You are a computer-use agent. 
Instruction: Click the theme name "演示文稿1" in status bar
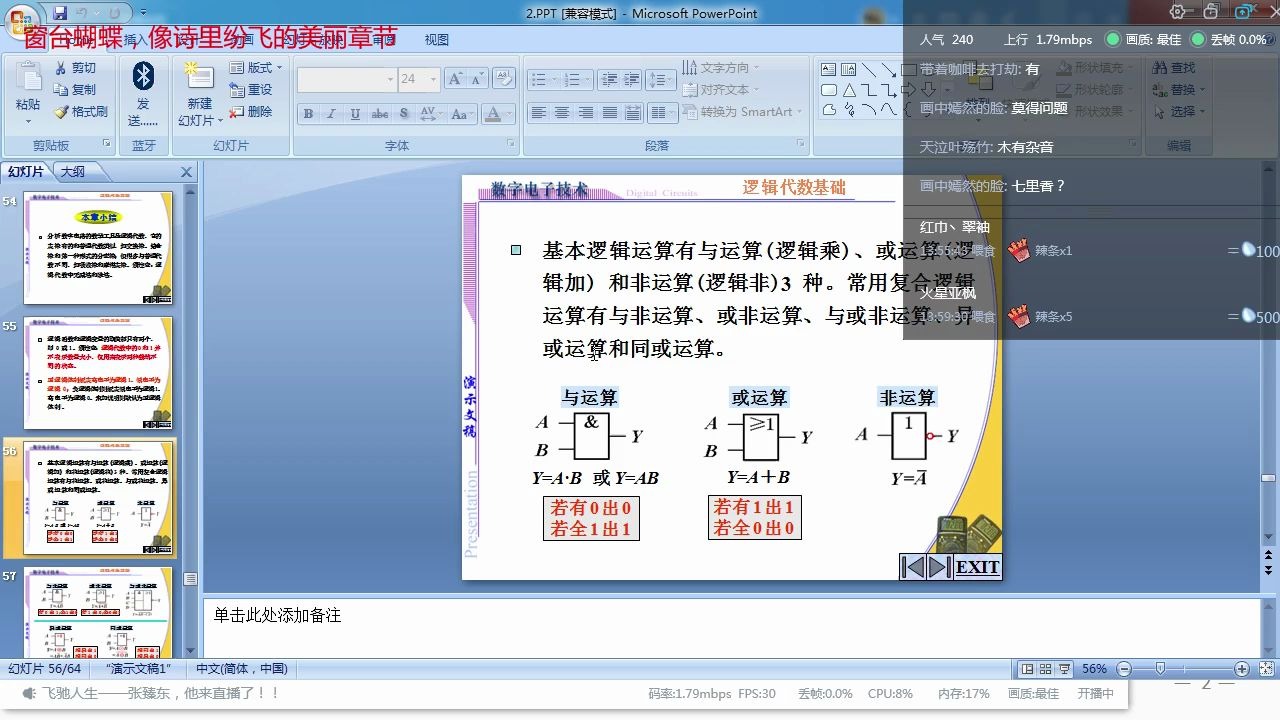coord(139,669)
